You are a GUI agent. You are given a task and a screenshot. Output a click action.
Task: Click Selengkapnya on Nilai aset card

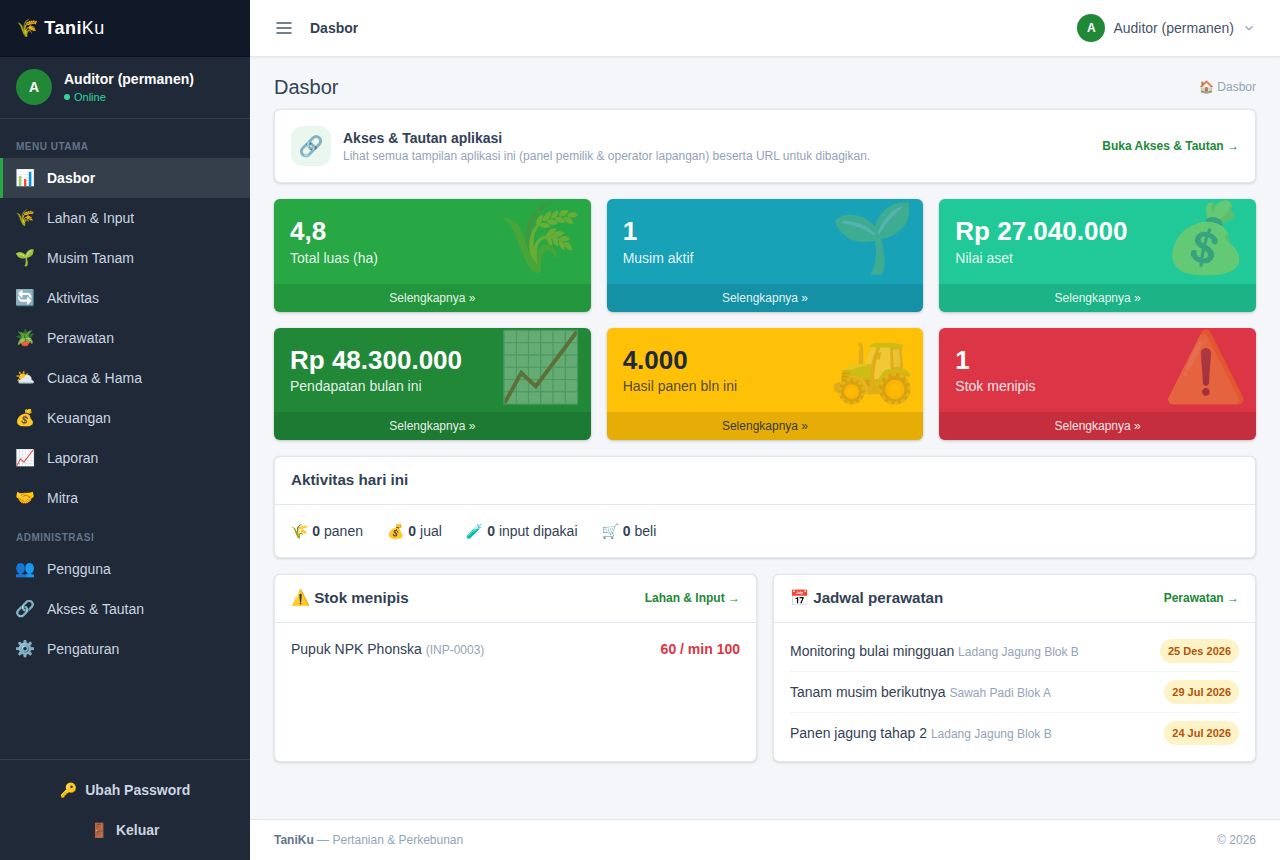[x=1097, y=298]
